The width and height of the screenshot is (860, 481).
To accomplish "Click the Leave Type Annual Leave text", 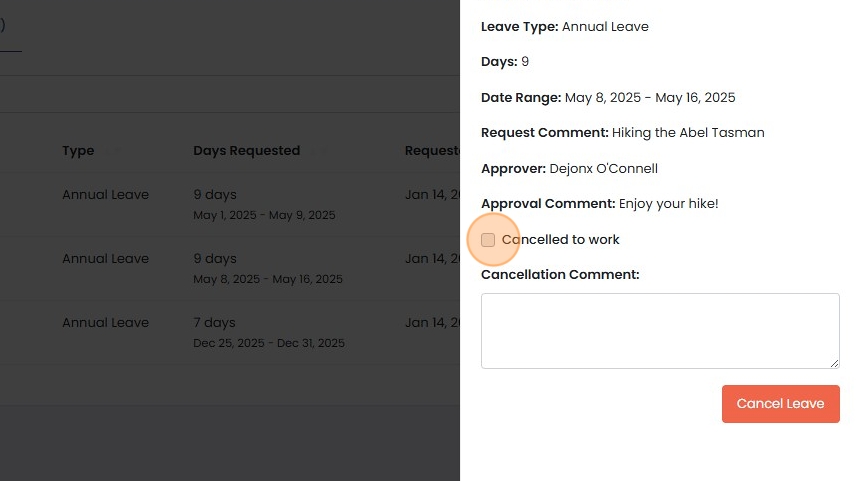I will pos(605,27).
